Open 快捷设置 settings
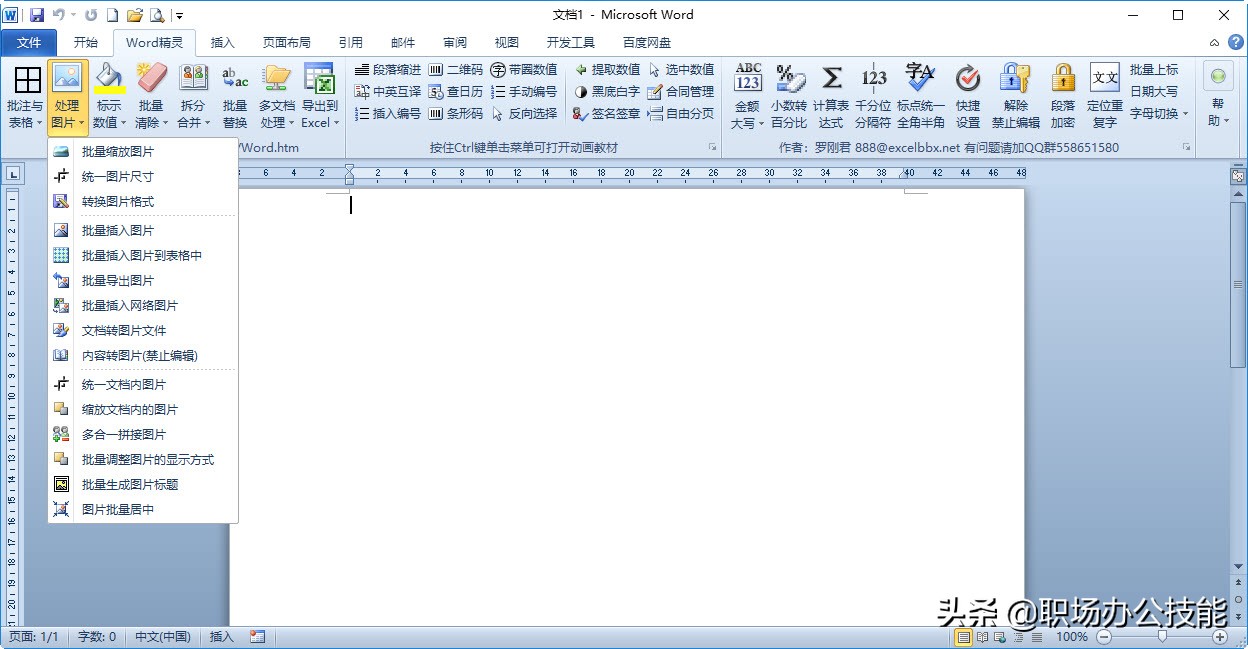This screenshot has width=1248, height=649. (x=967, y=97)
